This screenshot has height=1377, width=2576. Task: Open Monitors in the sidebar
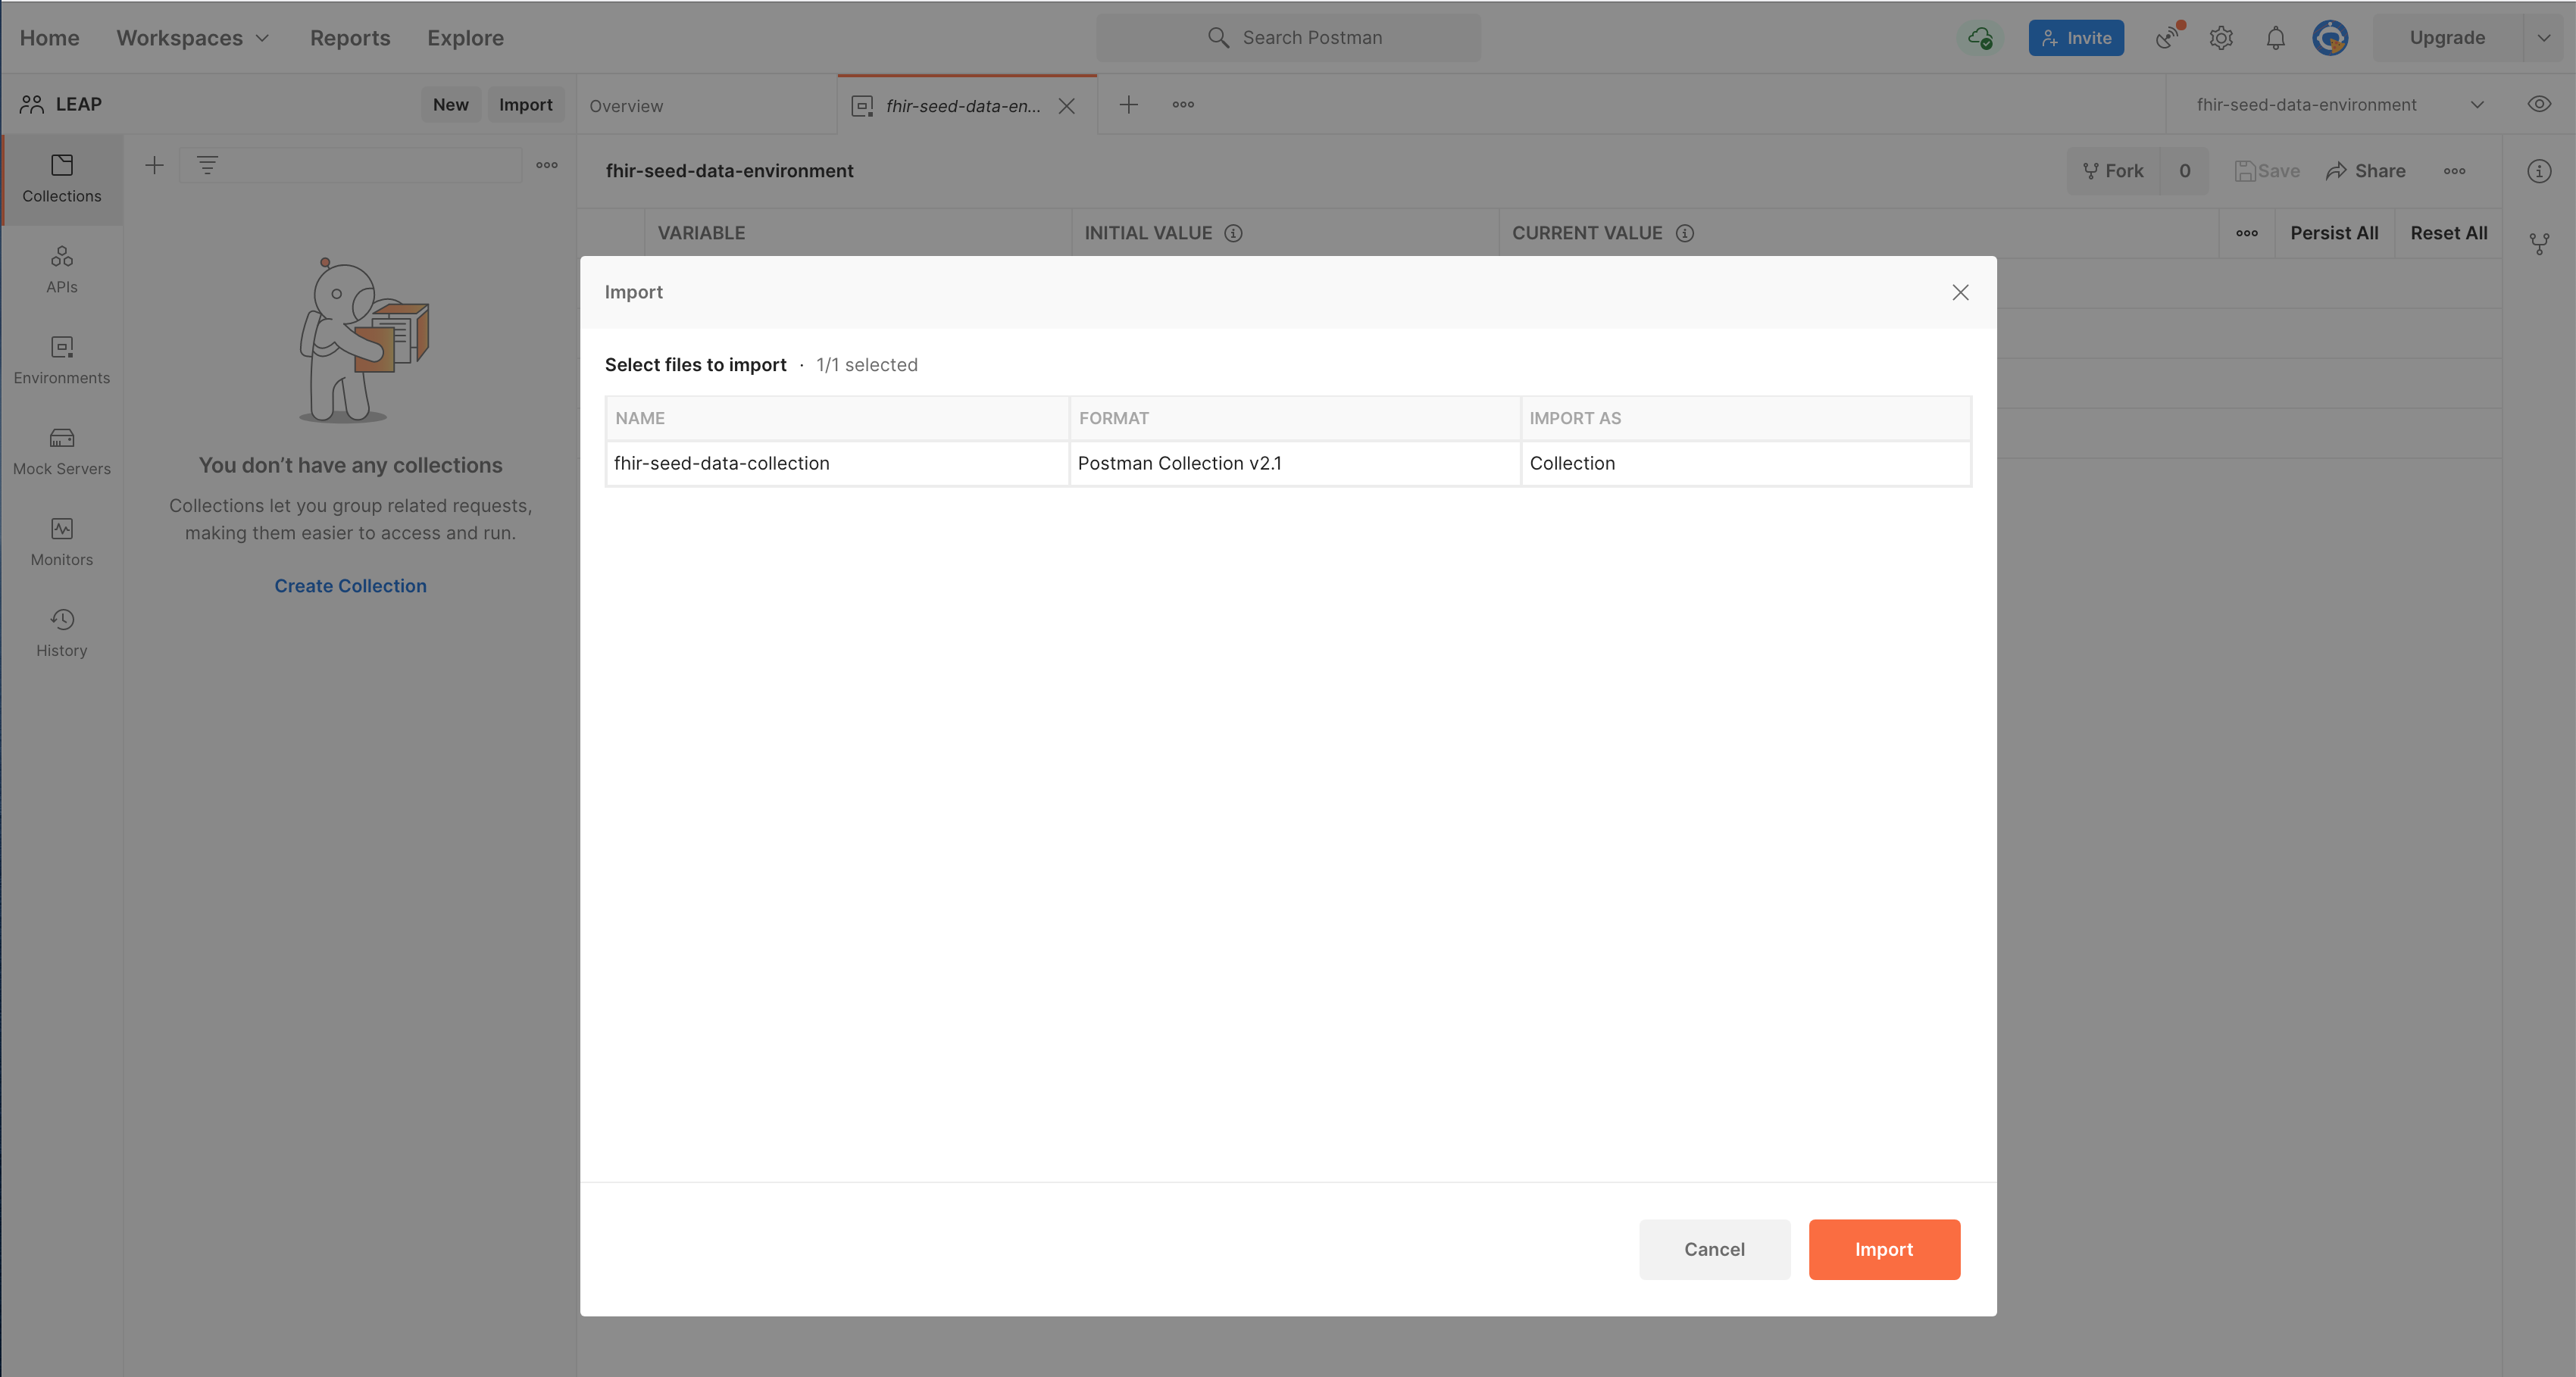click(62, 542)
